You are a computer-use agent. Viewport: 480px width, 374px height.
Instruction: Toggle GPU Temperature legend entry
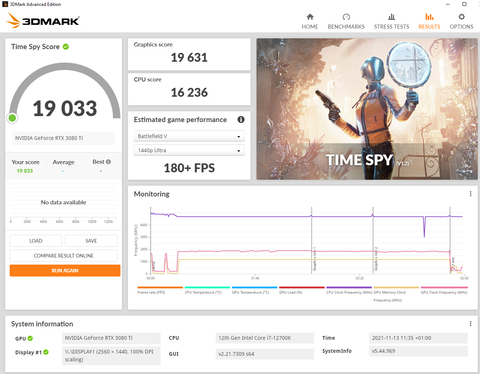[x=255, y=290]
